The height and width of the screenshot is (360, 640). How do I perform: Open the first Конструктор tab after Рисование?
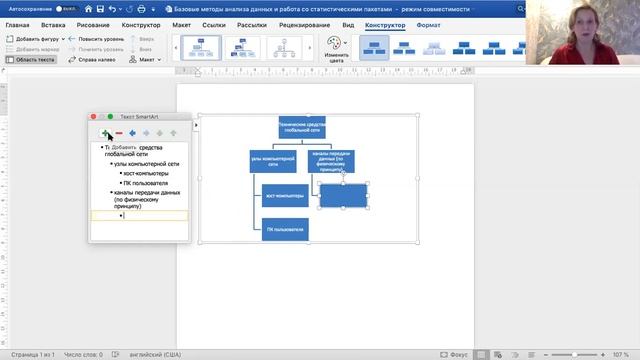[141, 25]
